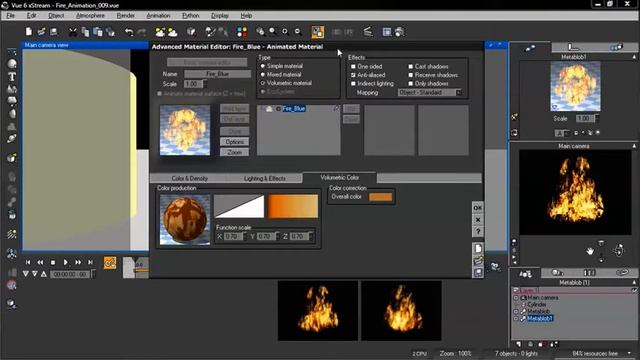Click the New file toolbar icon
This screenshot has height=360, width=640.
tap(29, 31)
